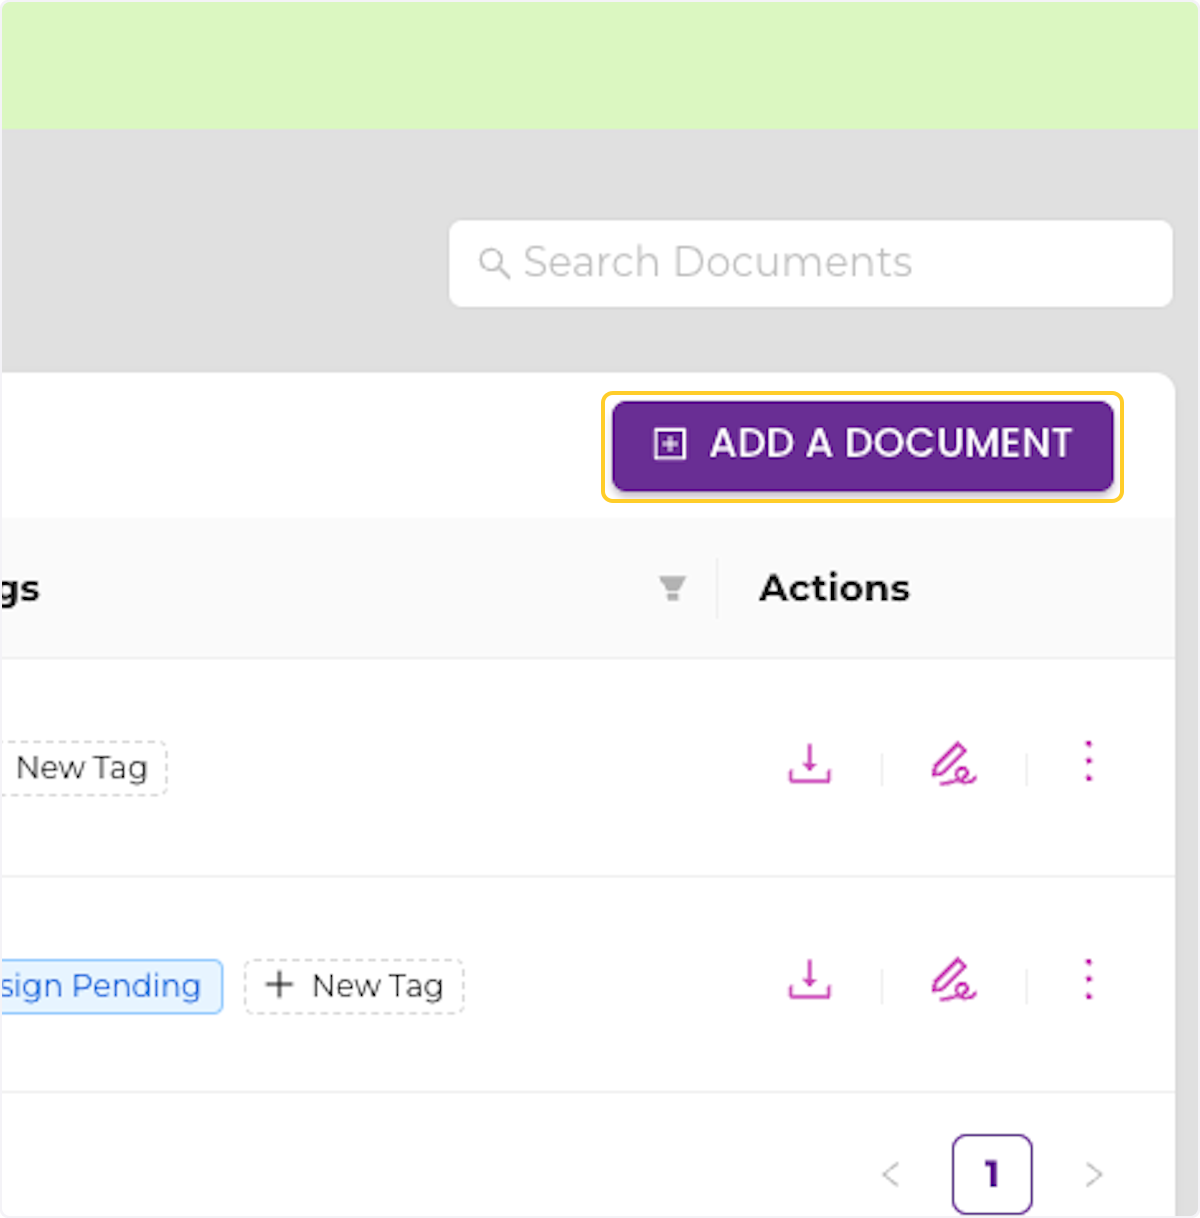Sign the second document using the pen icon

tap(955, 984)
